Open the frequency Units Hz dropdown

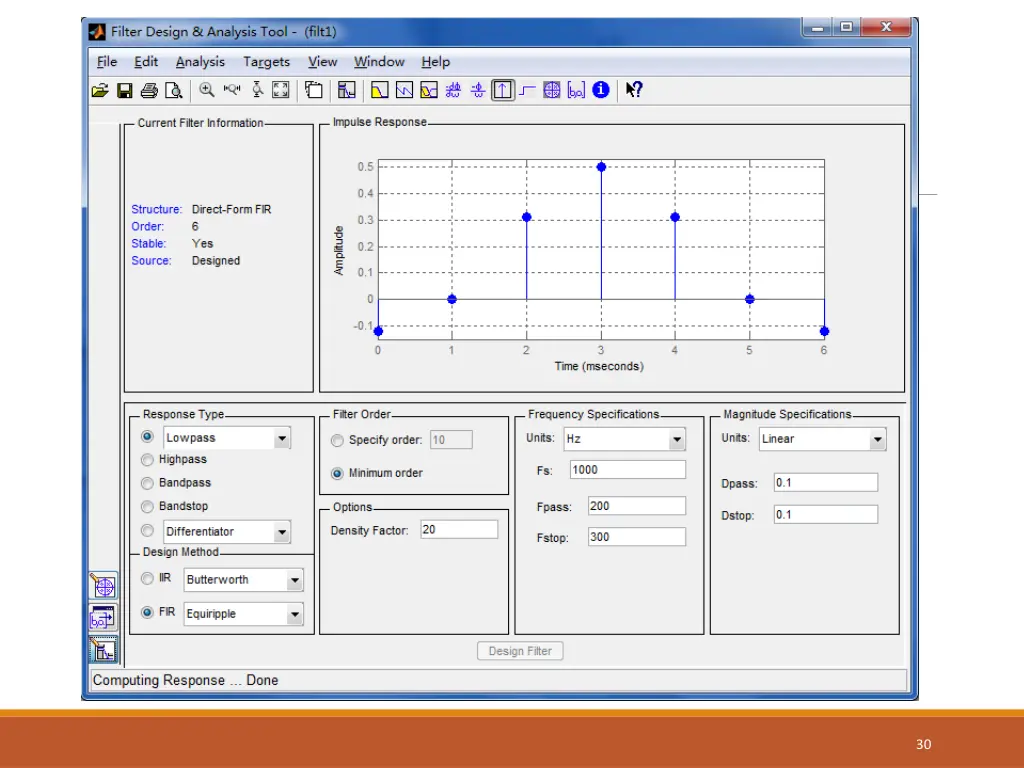677,440
